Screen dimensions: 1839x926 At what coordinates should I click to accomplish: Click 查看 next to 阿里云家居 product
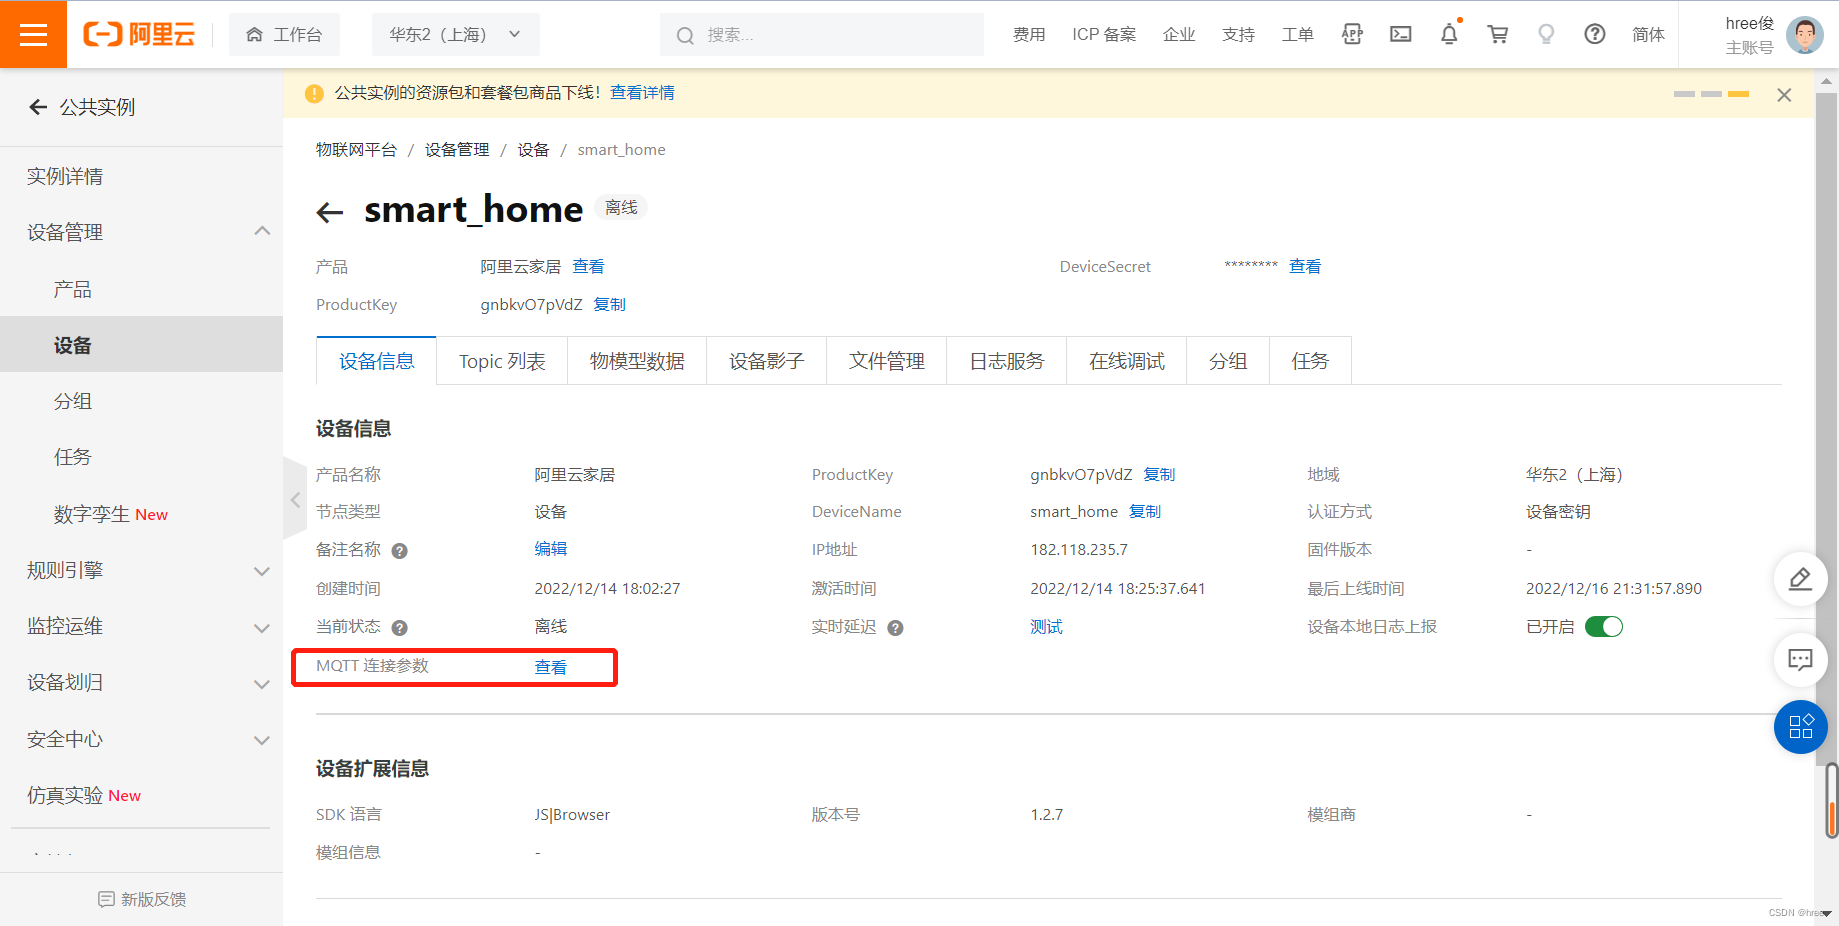point(588,266)
